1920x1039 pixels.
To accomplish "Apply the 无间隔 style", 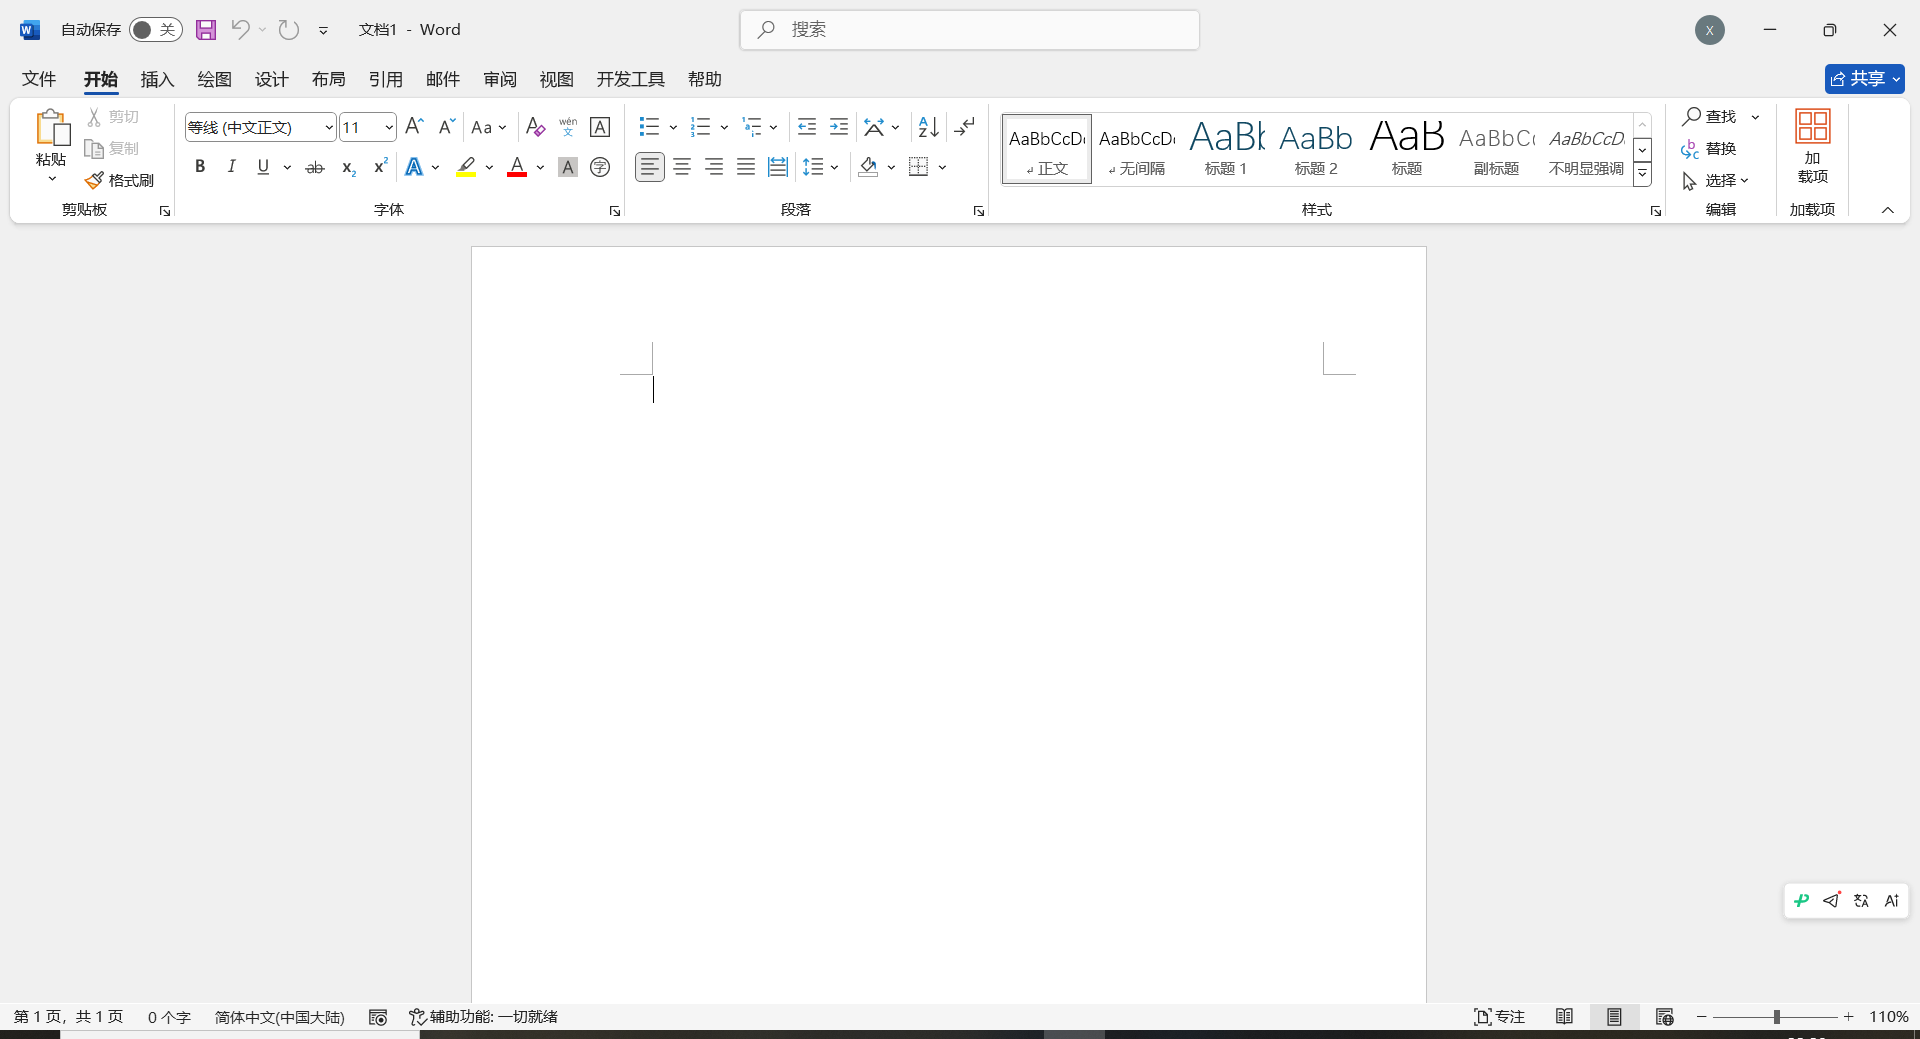I will pos(1137,149).
